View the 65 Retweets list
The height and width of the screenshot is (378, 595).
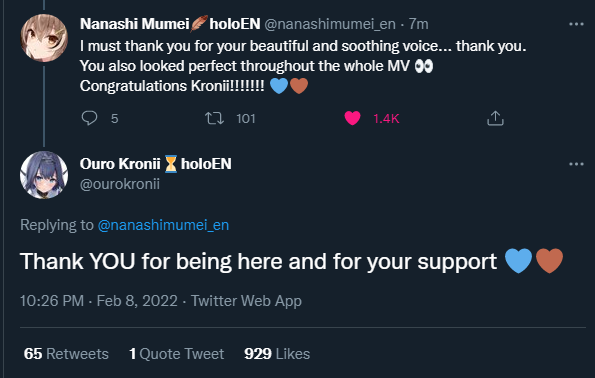(x=66, y=354)
